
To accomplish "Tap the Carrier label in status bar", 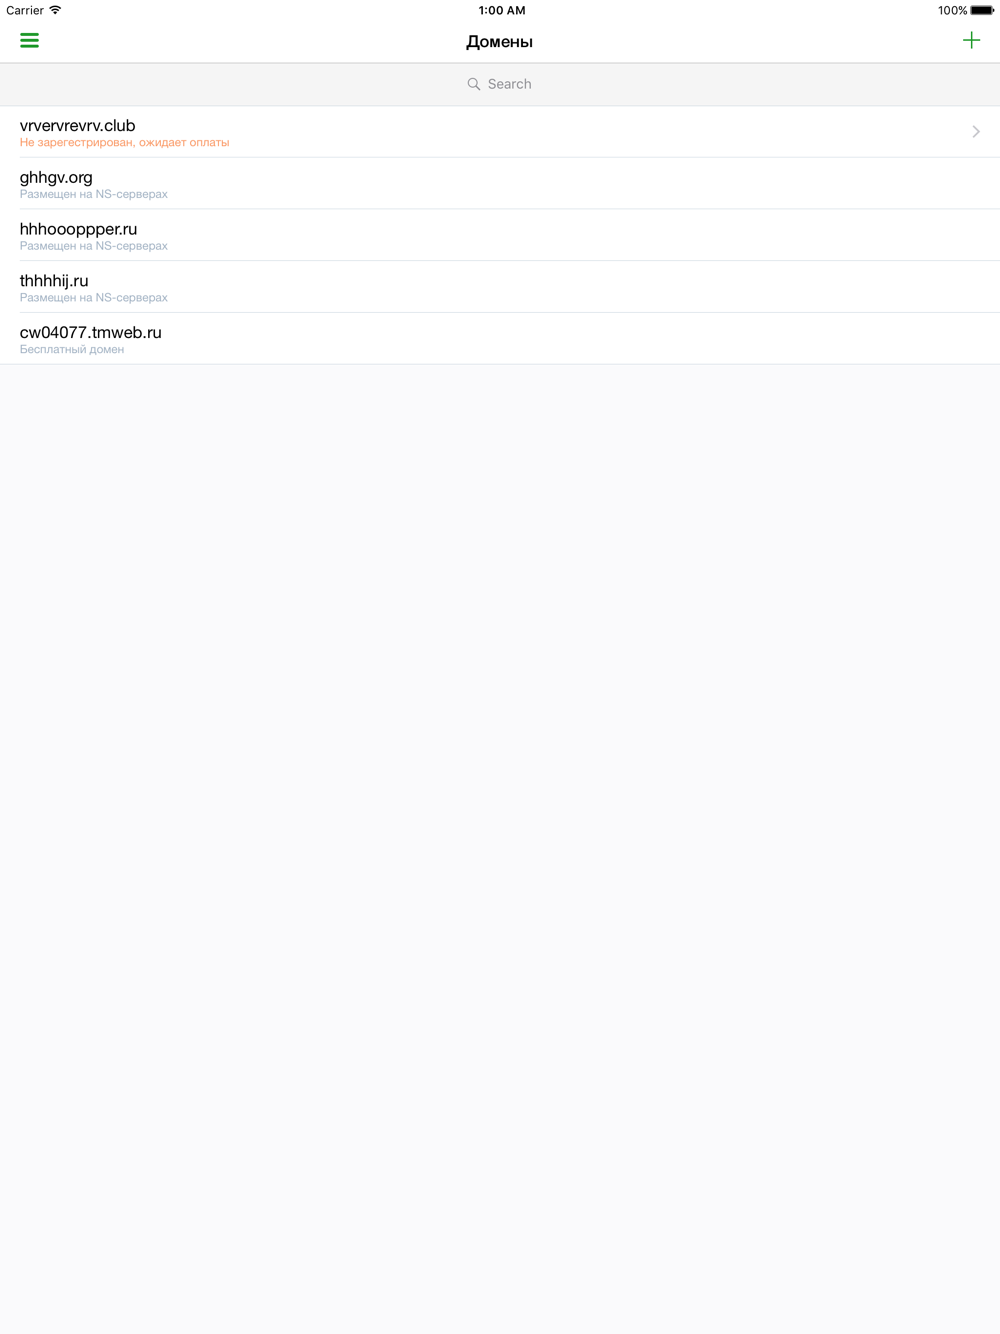I will pos(25,10).
